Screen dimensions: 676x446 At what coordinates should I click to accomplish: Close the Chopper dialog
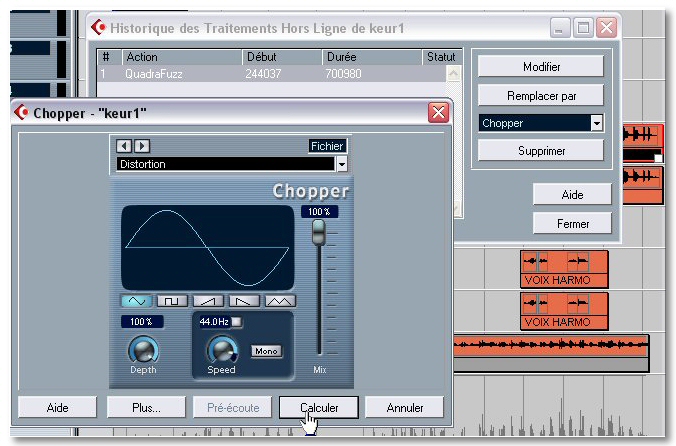point(438,113)
